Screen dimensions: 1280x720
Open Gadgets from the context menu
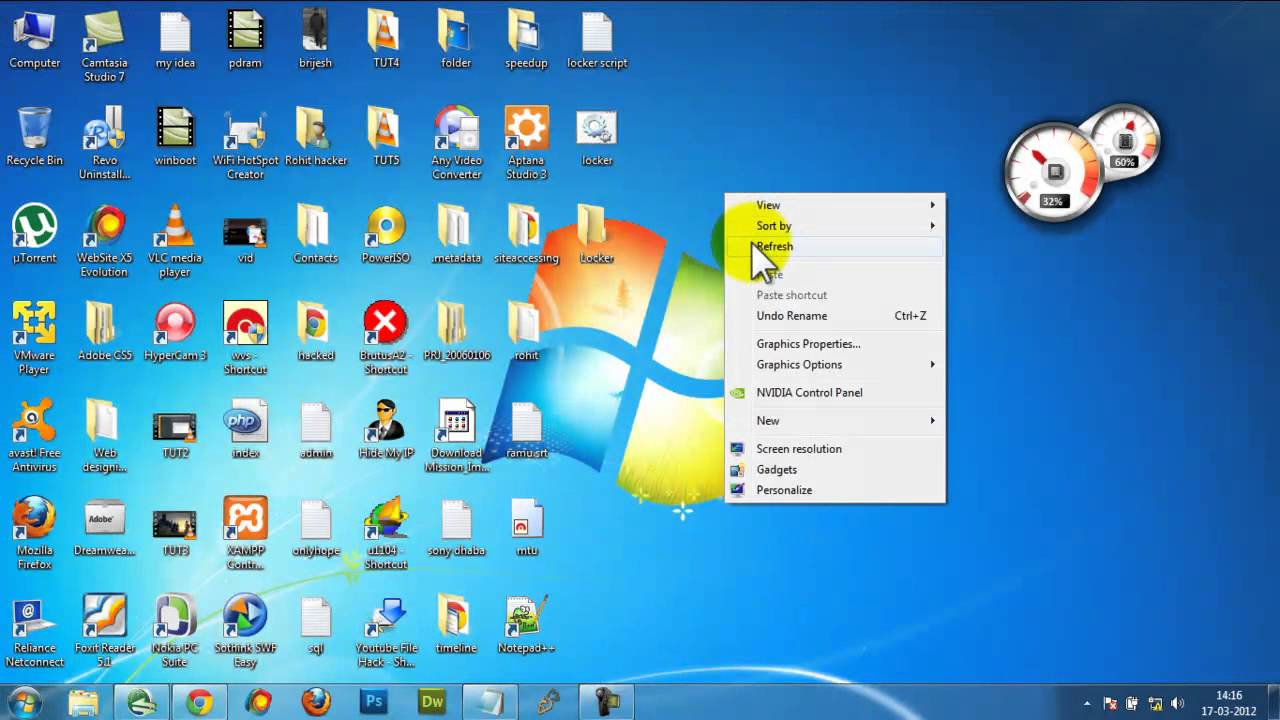pos(834,470)
